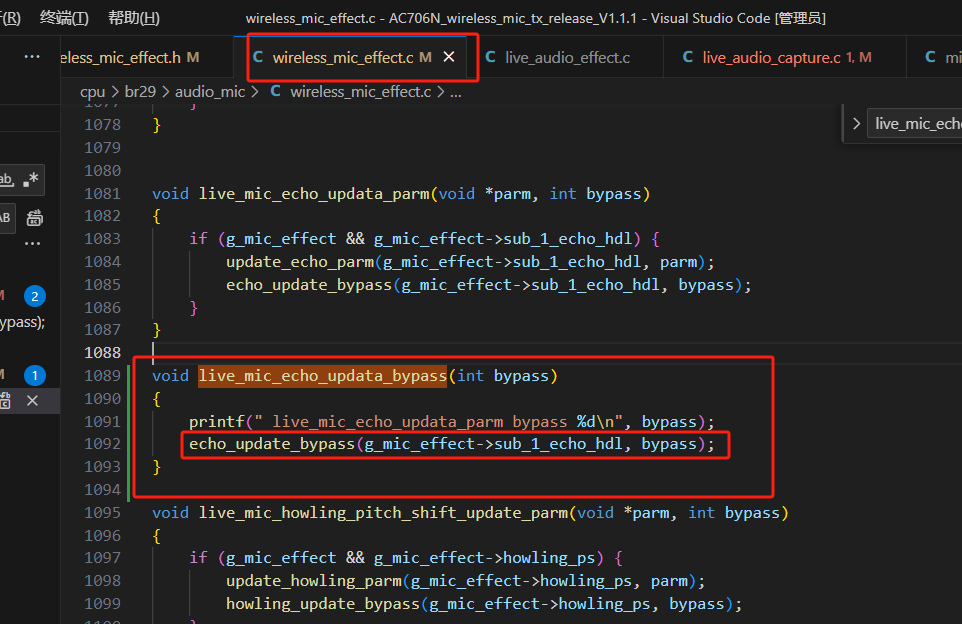
Task: Click the blue badge showing 1 result
Action: point(35,375)
